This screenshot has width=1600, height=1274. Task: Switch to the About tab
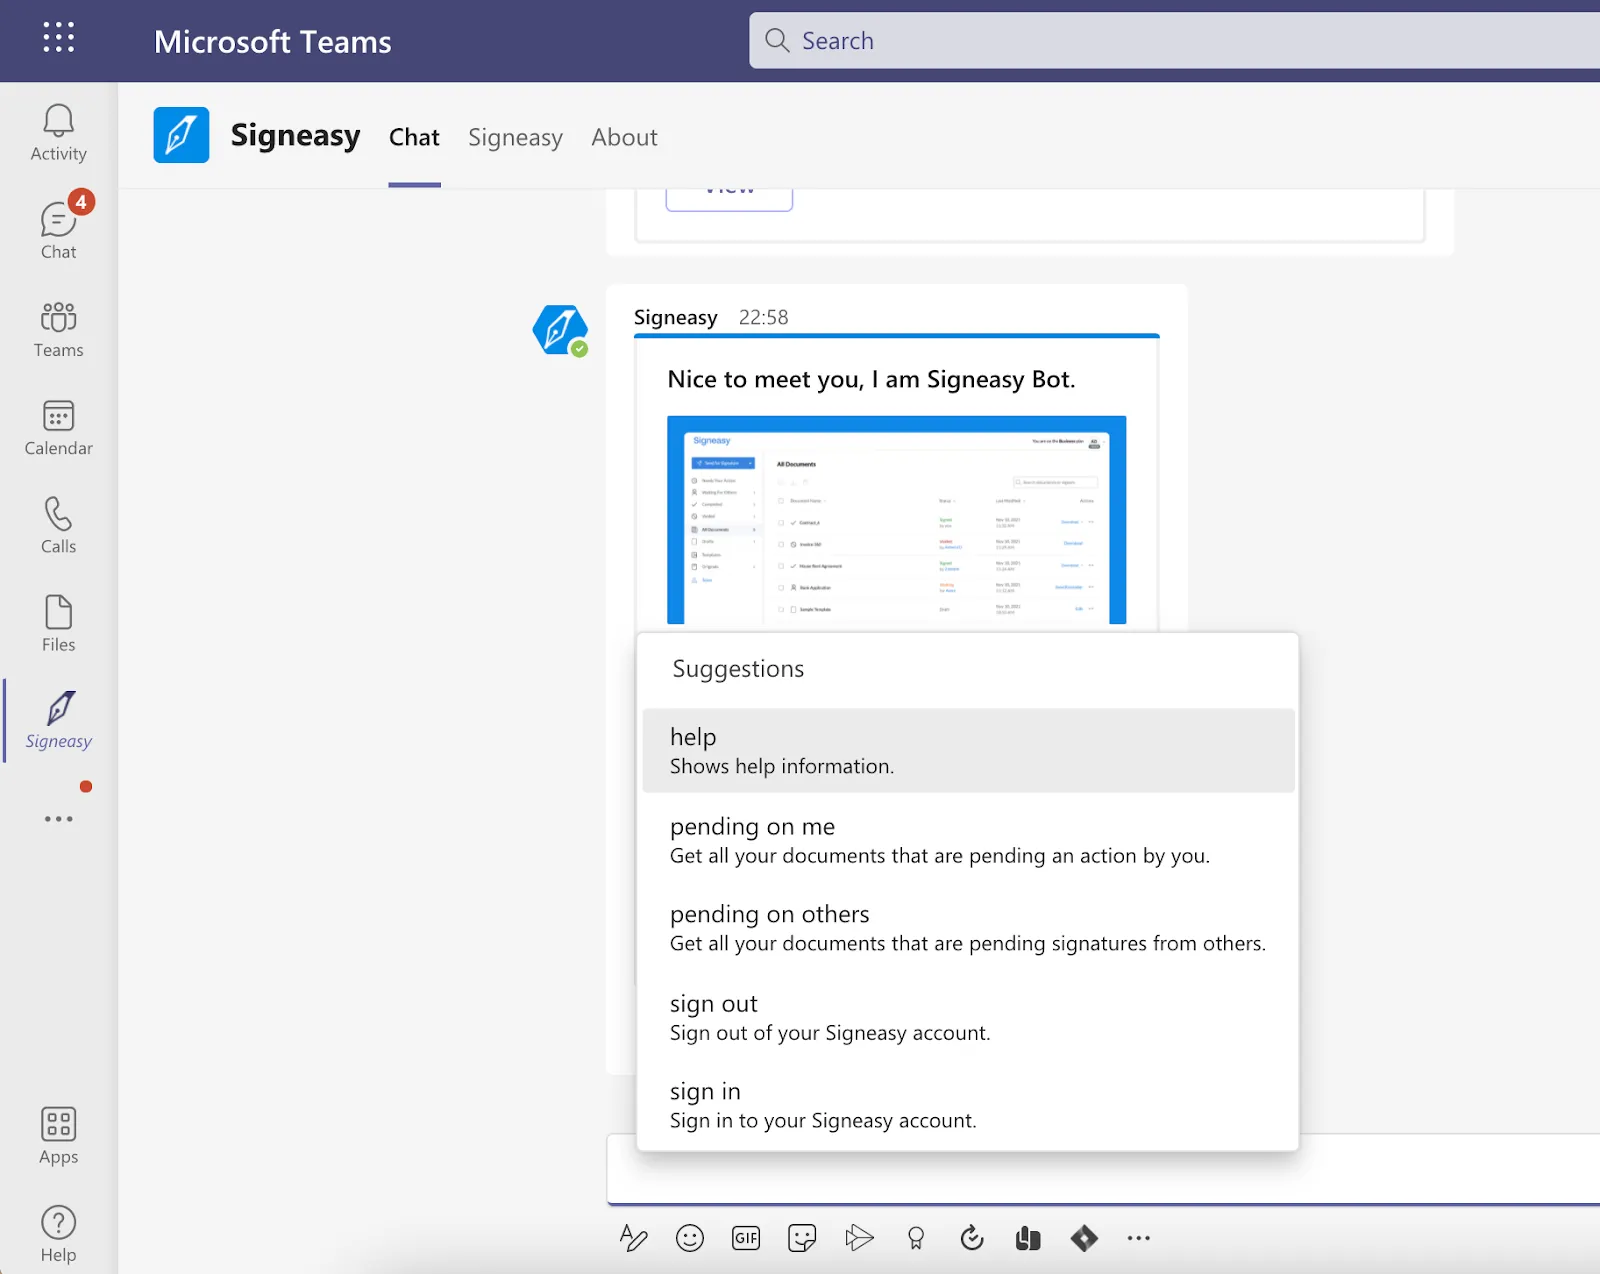[x=624, y=138]
